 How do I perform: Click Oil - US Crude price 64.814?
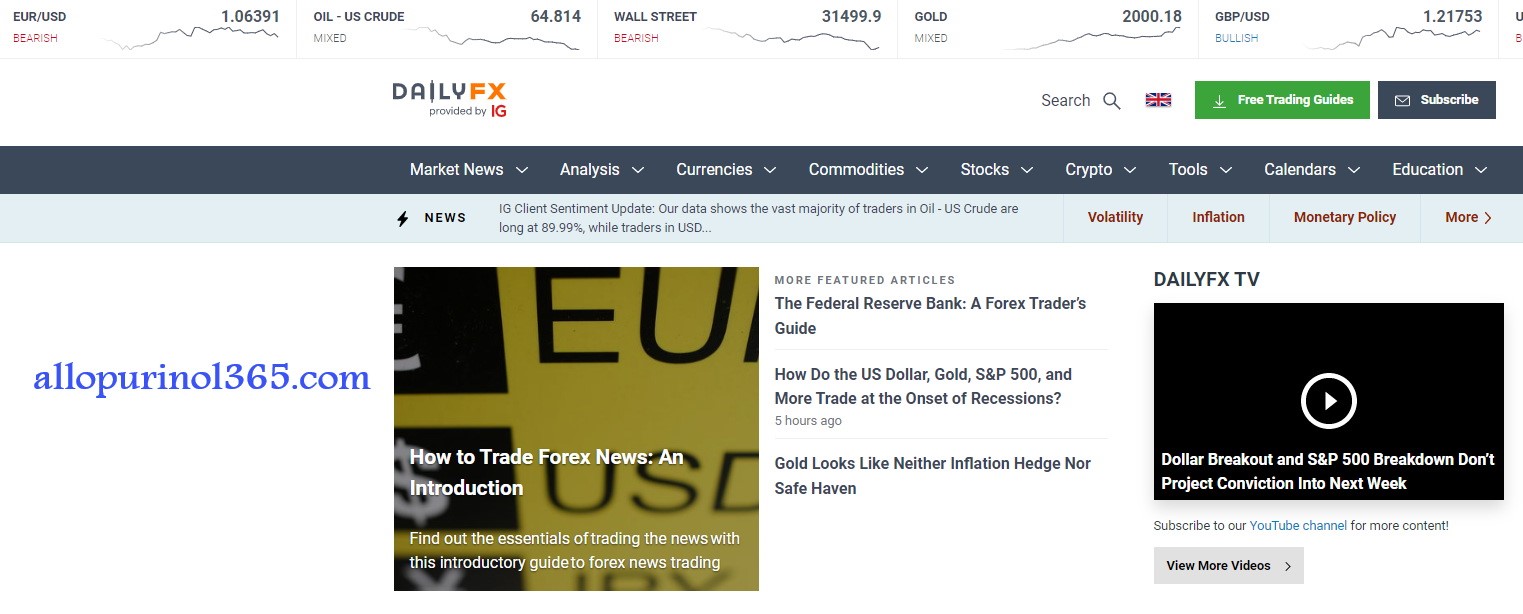[555, 16]
